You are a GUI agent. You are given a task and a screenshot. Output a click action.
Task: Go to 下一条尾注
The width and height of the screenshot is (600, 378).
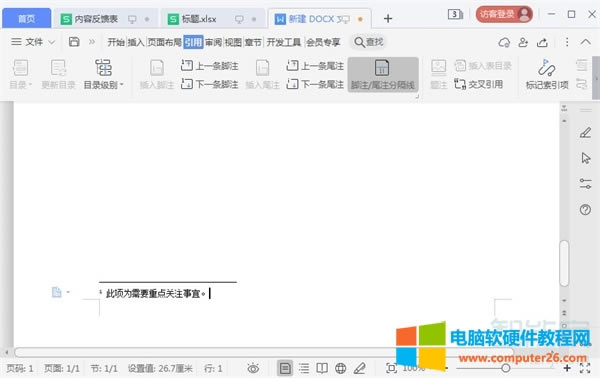(315, 84)
